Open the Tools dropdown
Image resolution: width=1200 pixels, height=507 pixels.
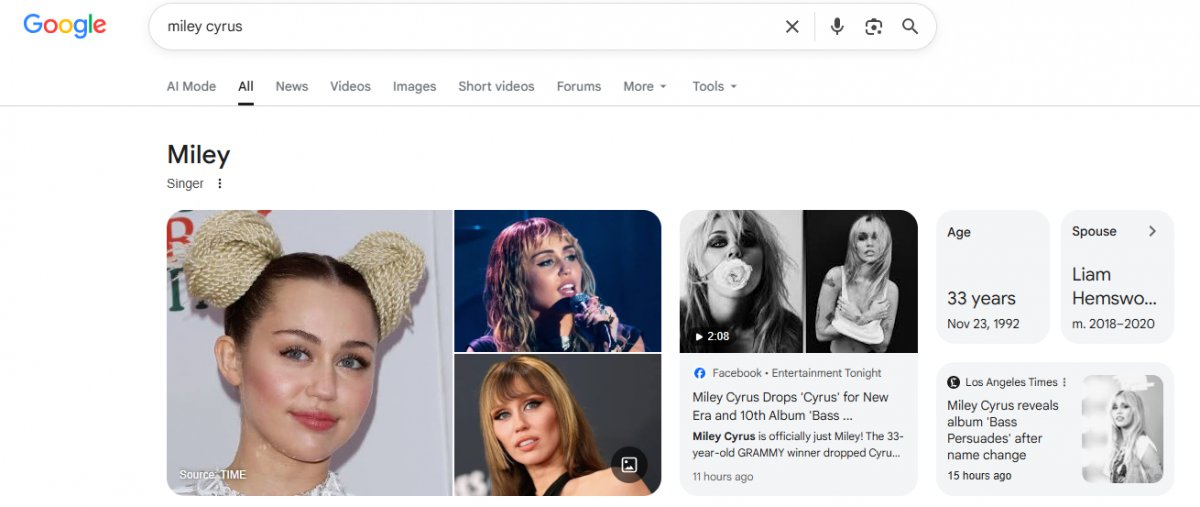[715, 86]
